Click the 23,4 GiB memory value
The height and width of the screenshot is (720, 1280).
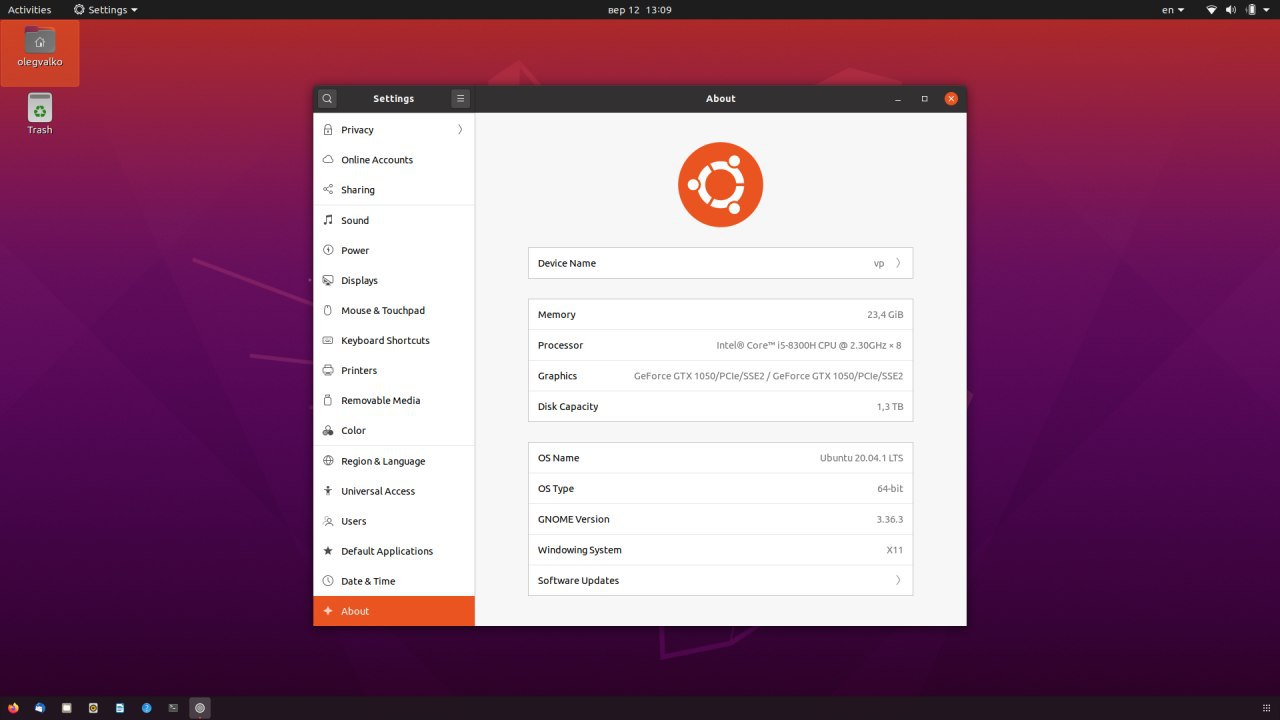885,314
